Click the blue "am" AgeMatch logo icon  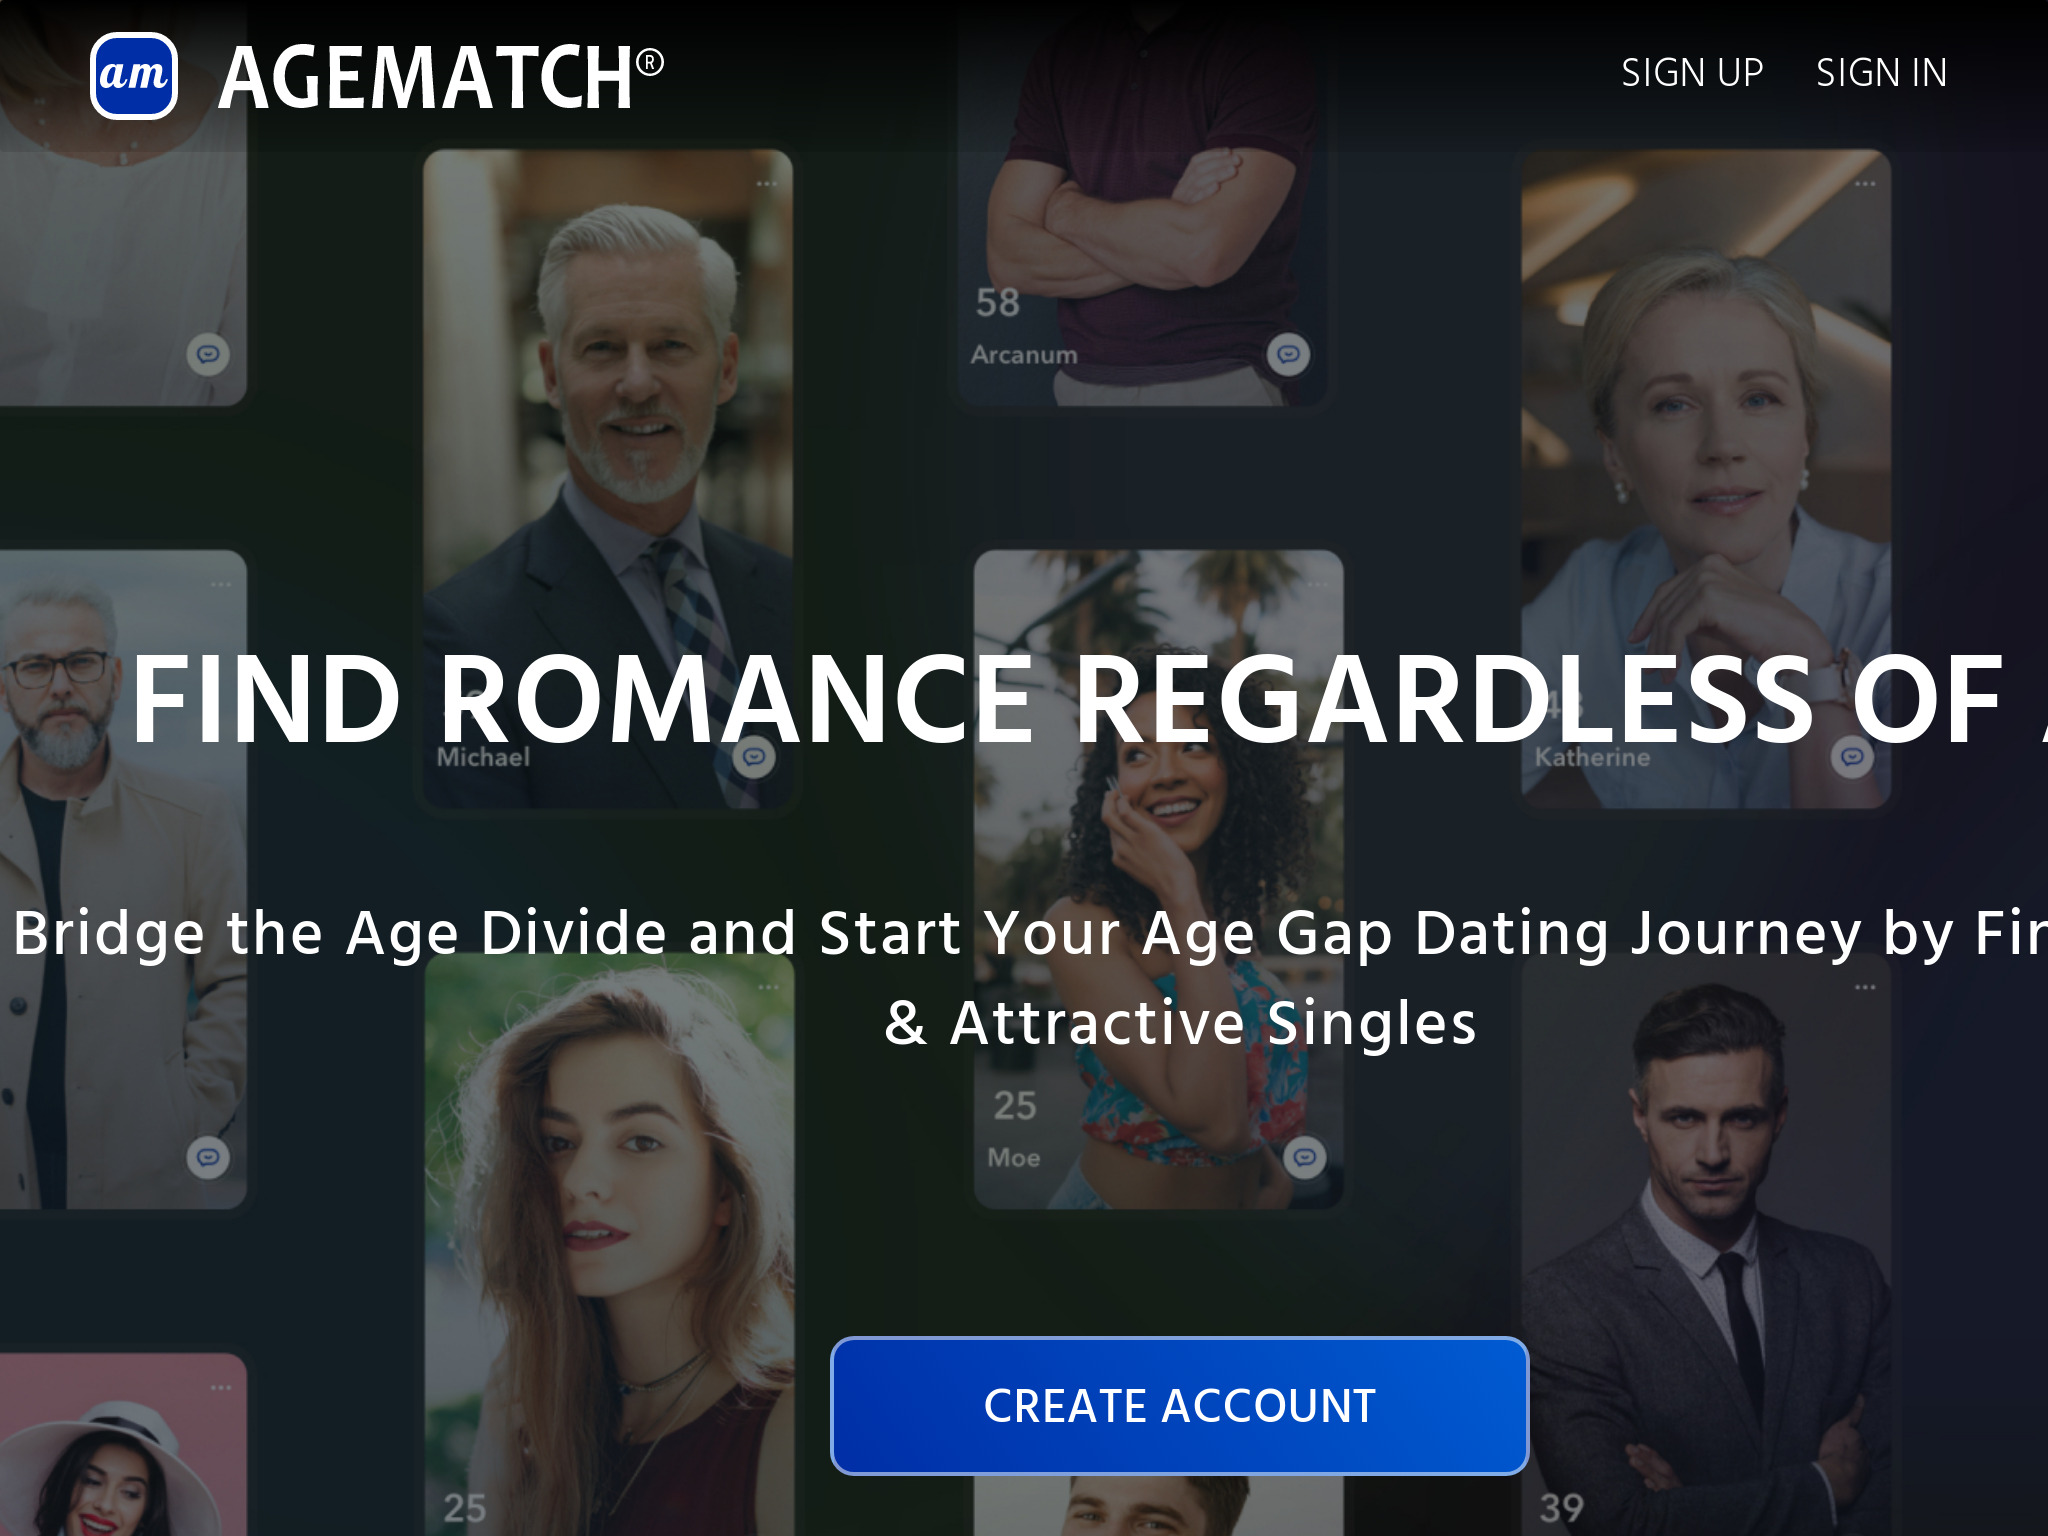click(x=134, y=76)
